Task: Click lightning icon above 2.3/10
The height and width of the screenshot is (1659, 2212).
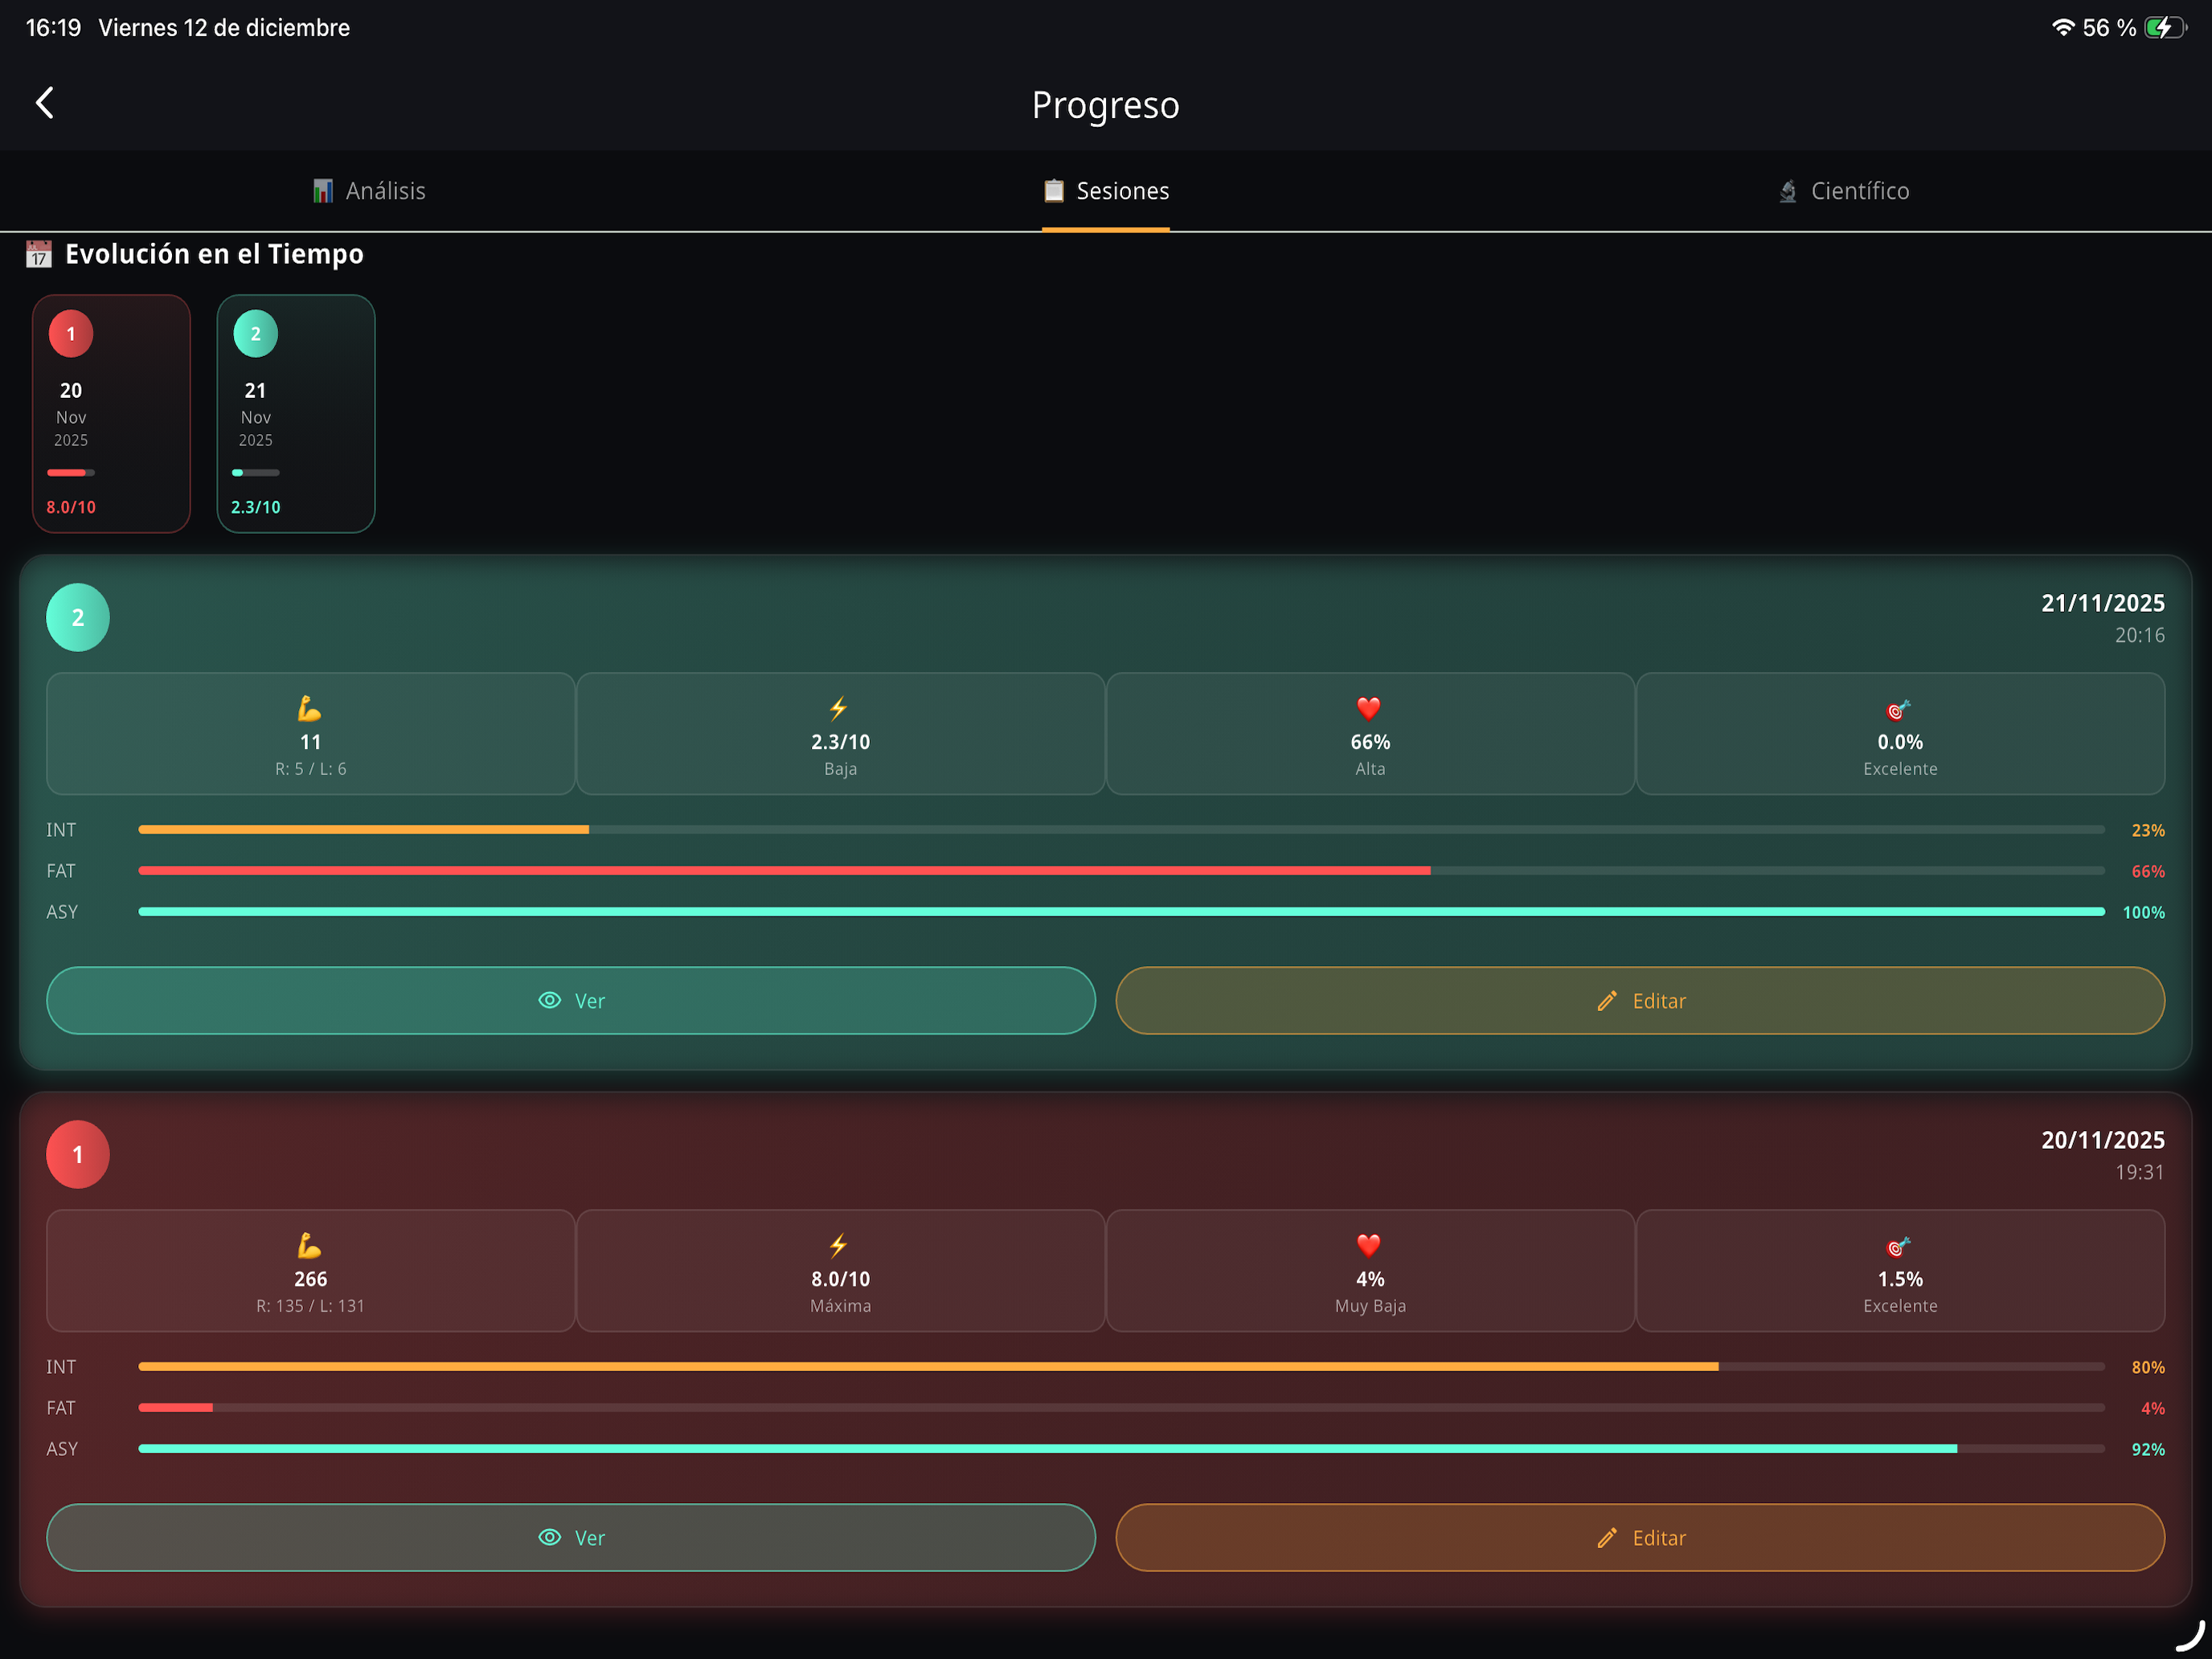Action: point(839,709)
